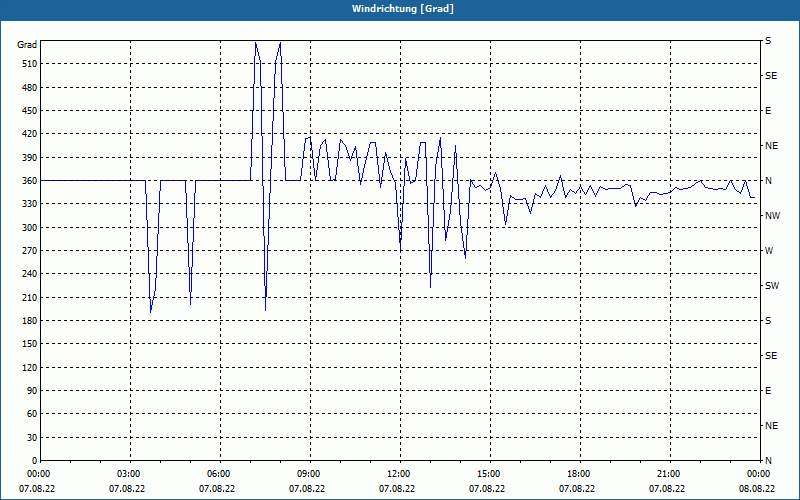The width and height of the screenshot is (800, 500).
Task: Select the W compass label
Action: coord(769,251)
